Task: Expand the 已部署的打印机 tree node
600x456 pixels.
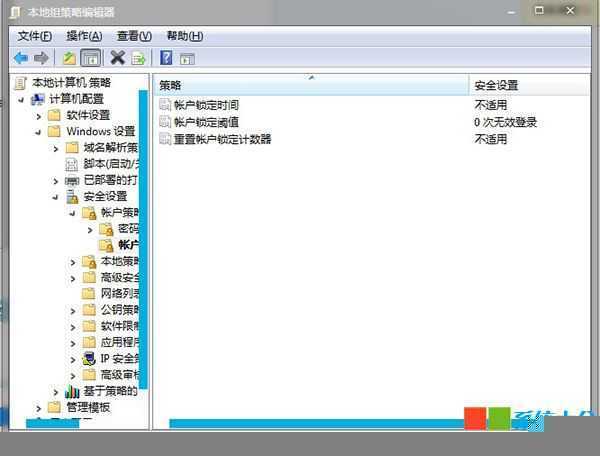Action: pos(56,181)
